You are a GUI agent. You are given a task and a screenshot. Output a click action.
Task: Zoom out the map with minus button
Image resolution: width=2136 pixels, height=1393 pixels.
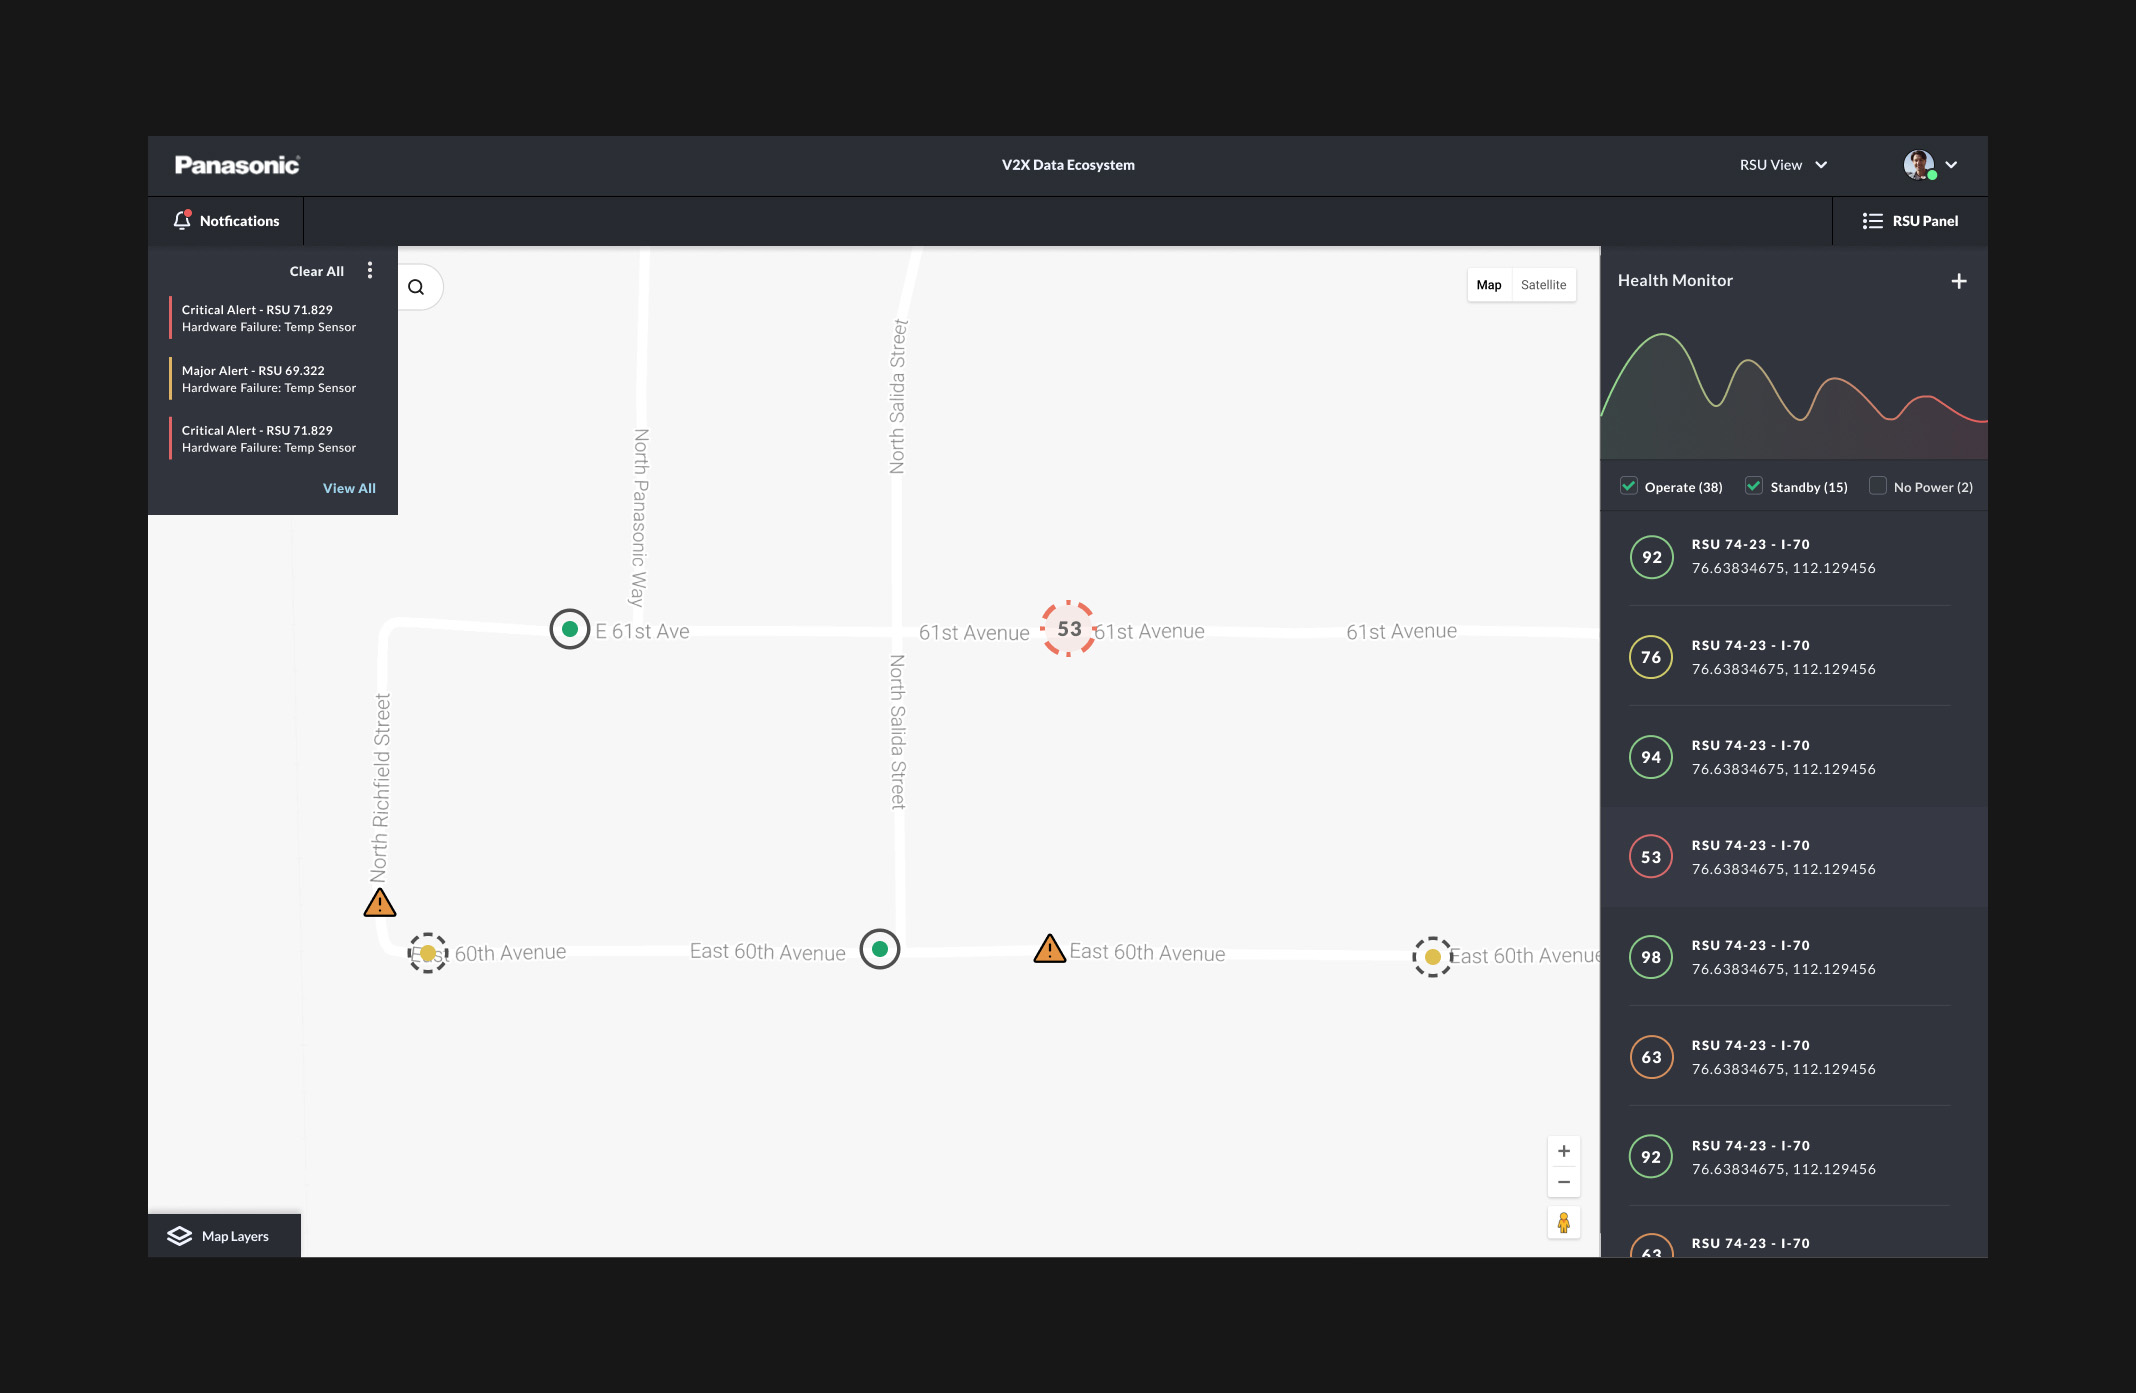[x=1563, y=1182]
